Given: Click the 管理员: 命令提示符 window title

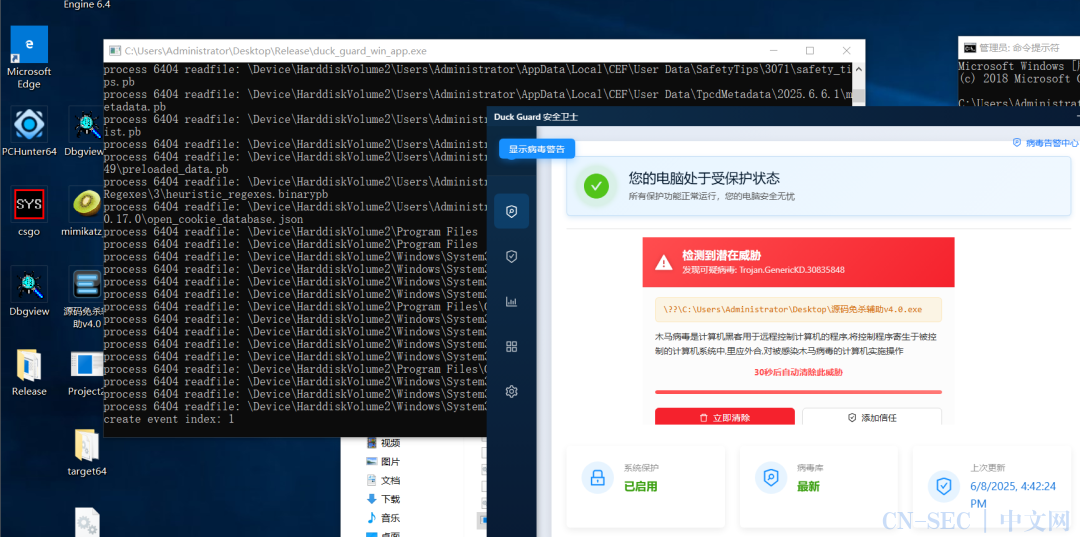Looking at the screenshot, I should [1019, 48].
